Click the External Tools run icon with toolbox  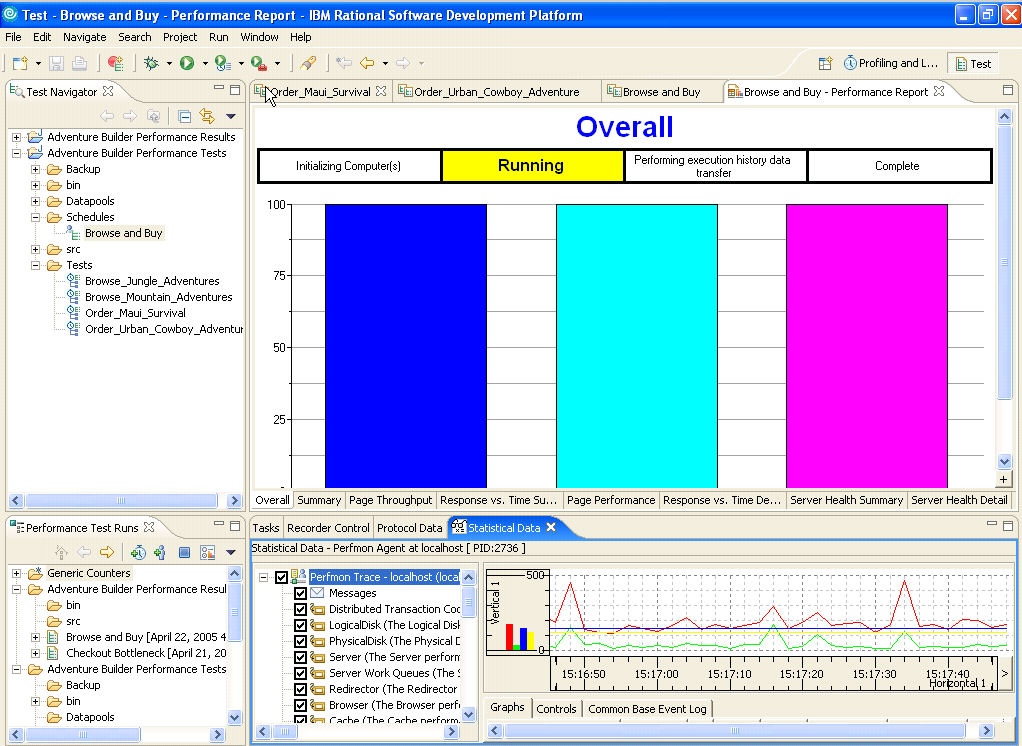pyautogui.click(x=259, y=63)
